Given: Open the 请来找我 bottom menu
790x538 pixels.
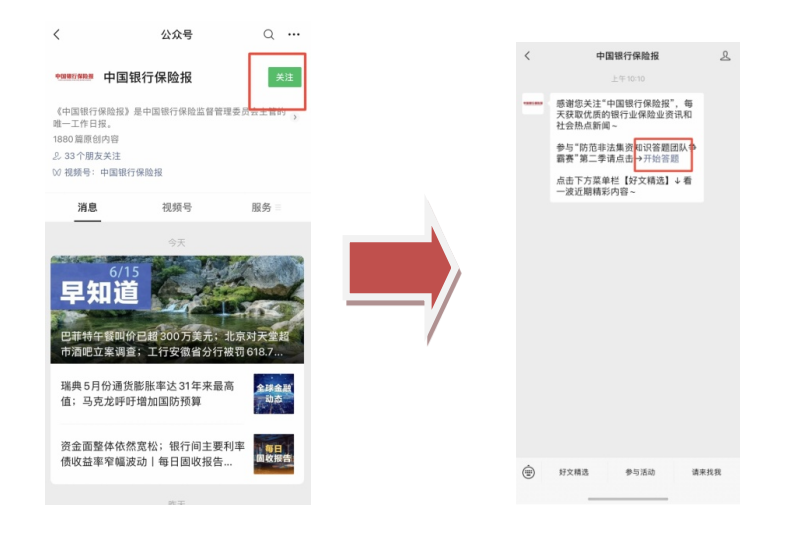Looking at the screenshot, I should coord(706,472).
